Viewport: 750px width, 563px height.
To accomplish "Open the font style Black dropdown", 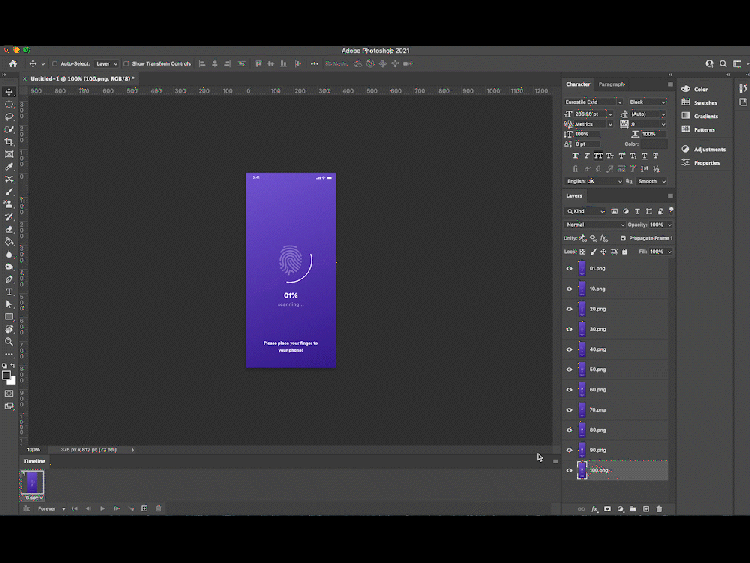I will point(647,102).
